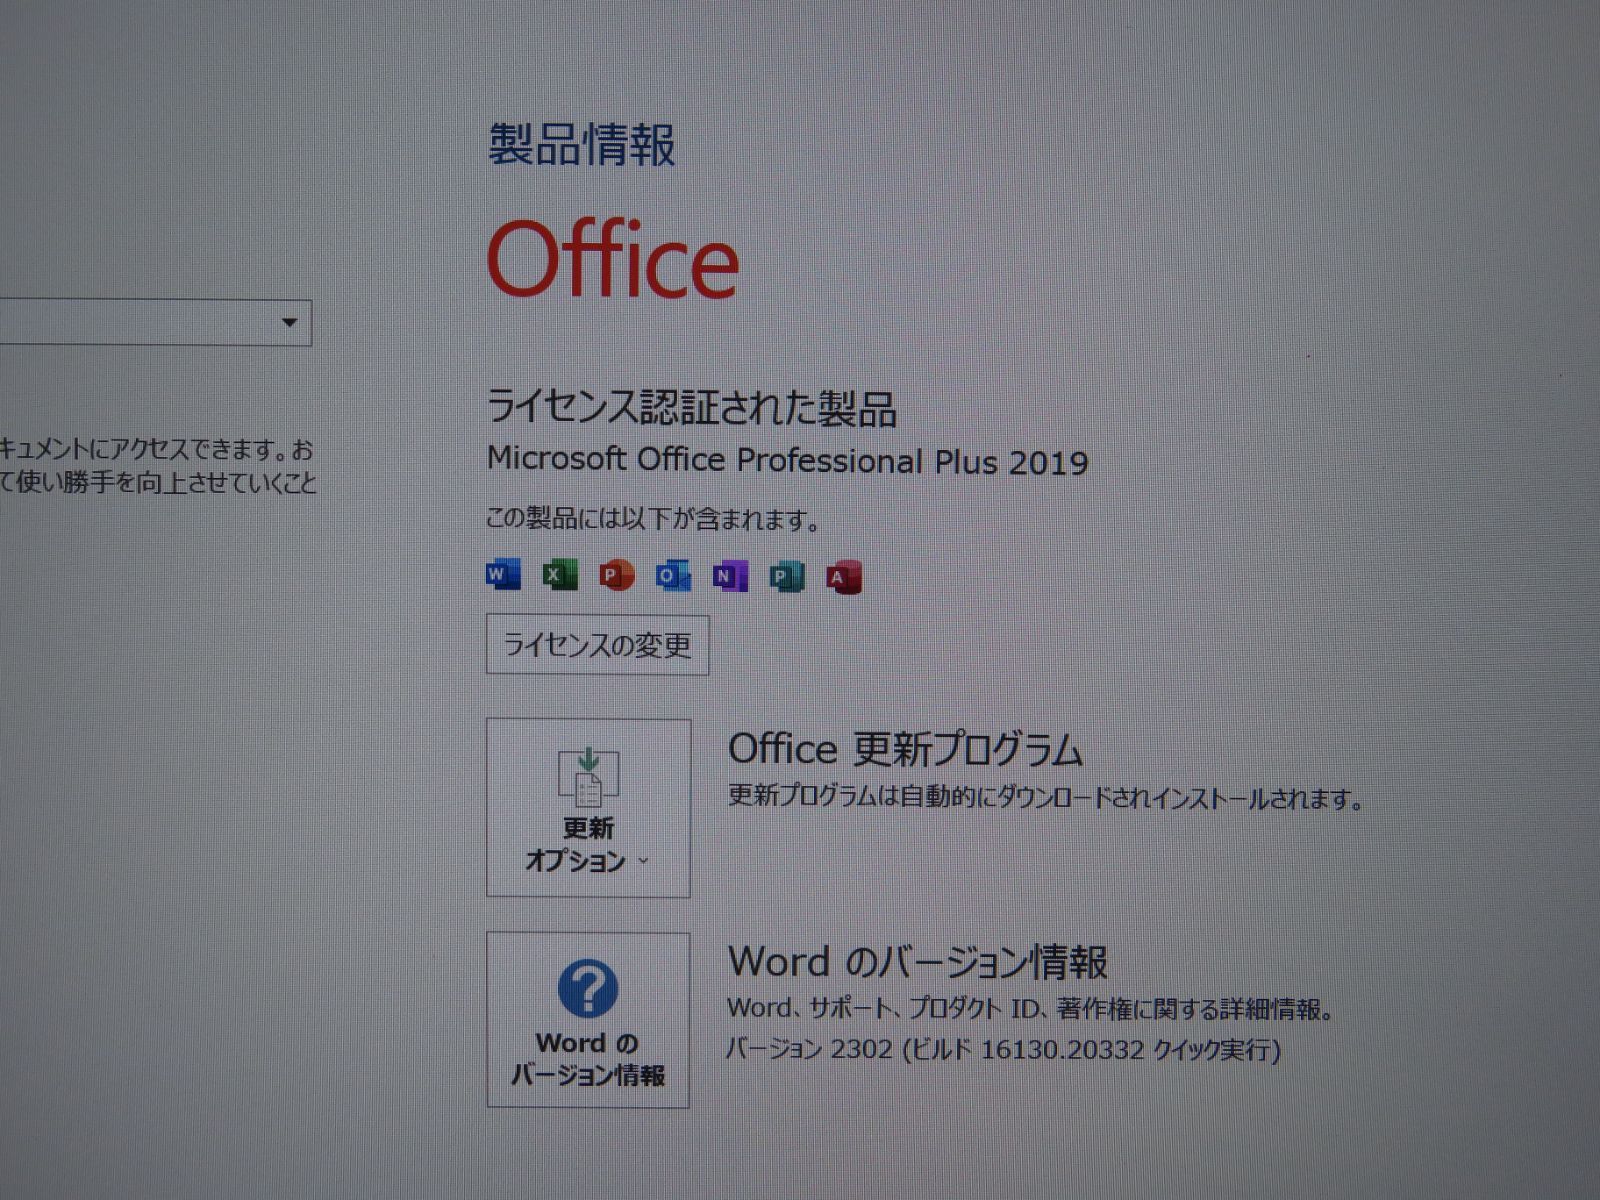Click the OneNote app icon
1600x1200 pixels.
730,576
